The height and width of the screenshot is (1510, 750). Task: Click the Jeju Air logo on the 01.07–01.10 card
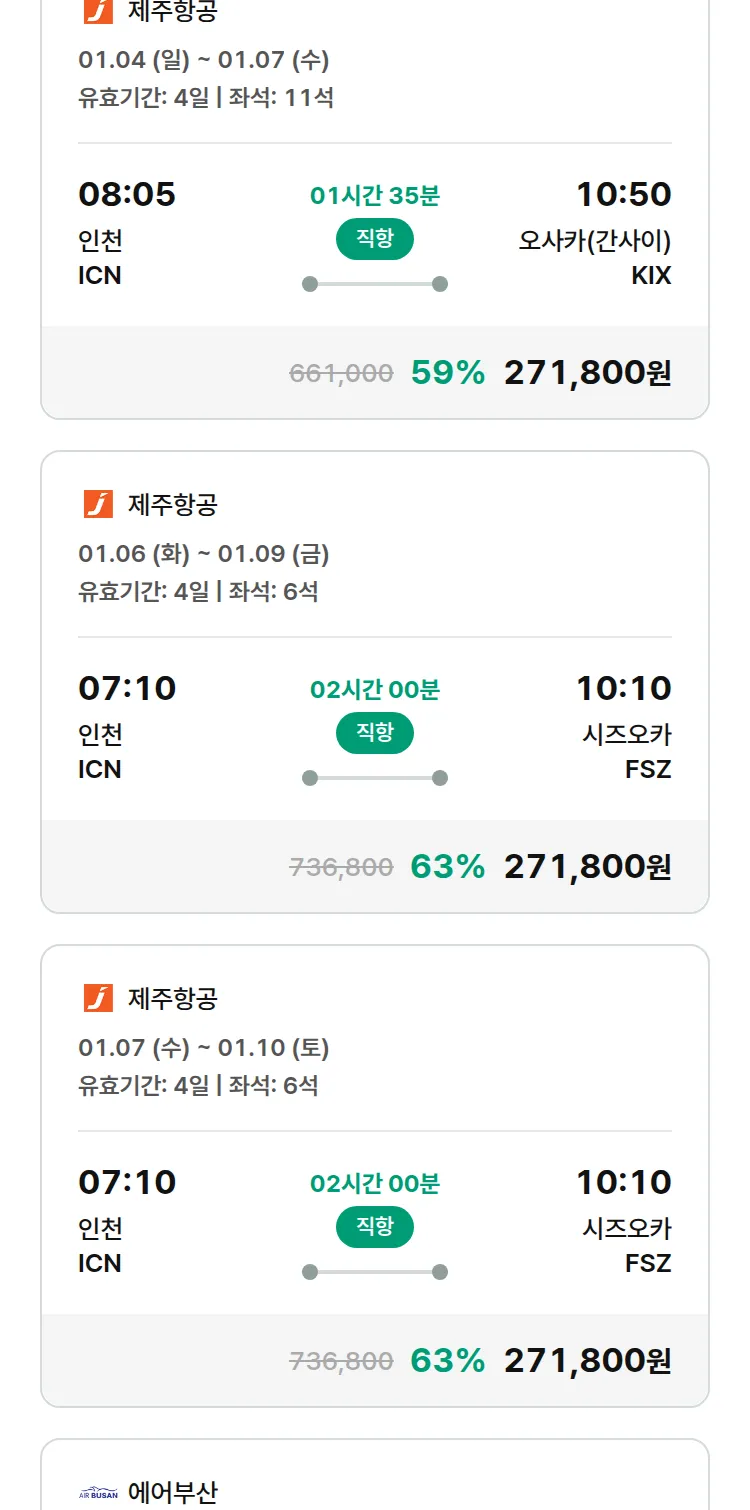click(x=98, y=998)
